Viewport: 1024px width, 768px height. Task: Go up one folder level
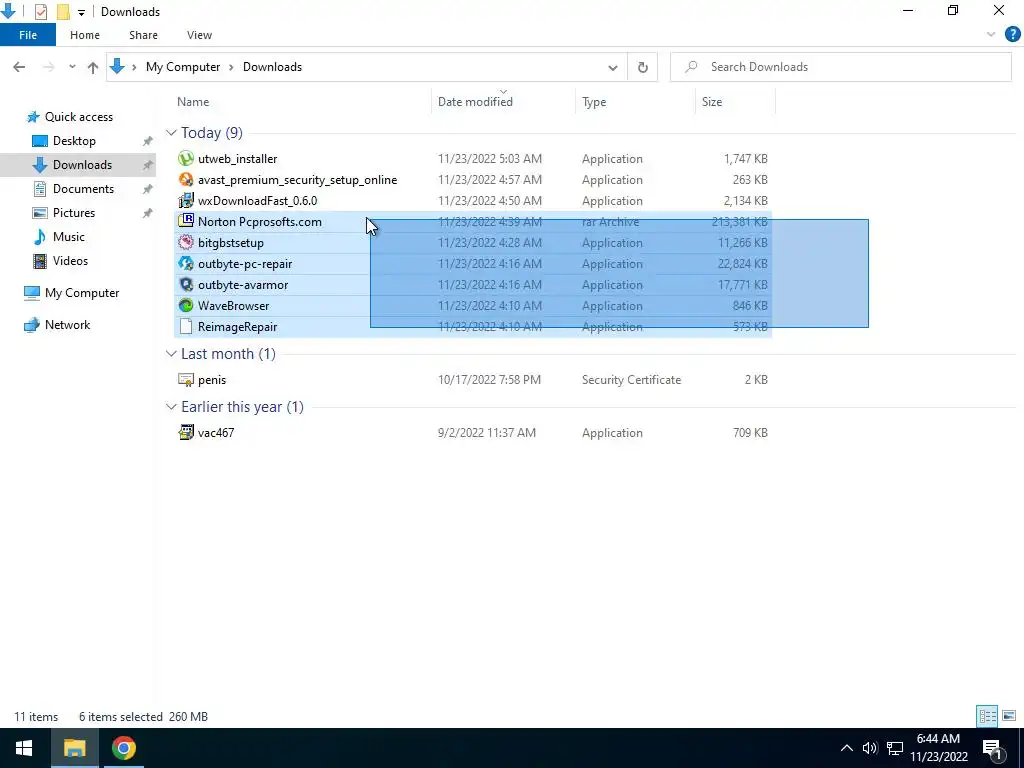[x=93, y=67]
